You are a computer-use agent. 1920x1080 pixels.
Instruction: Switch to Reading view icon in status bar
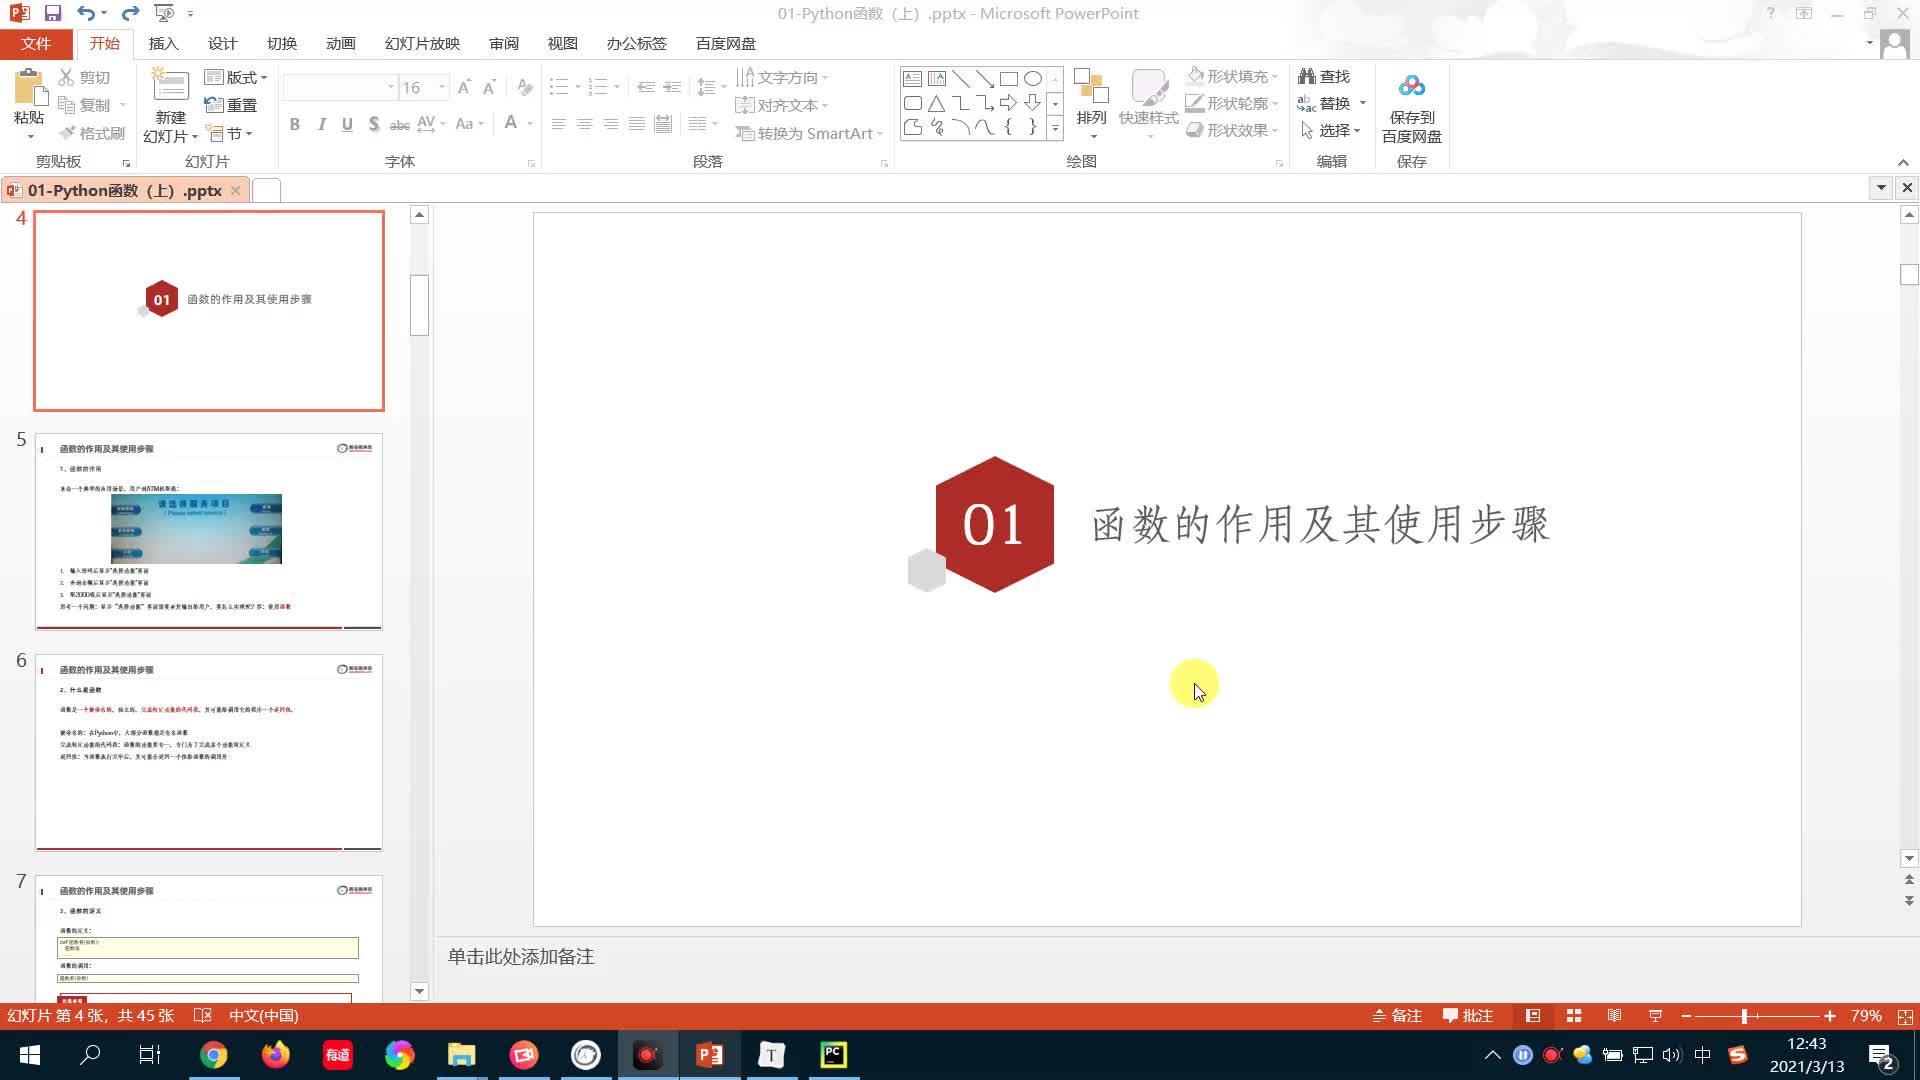tap(1614, 1016)
